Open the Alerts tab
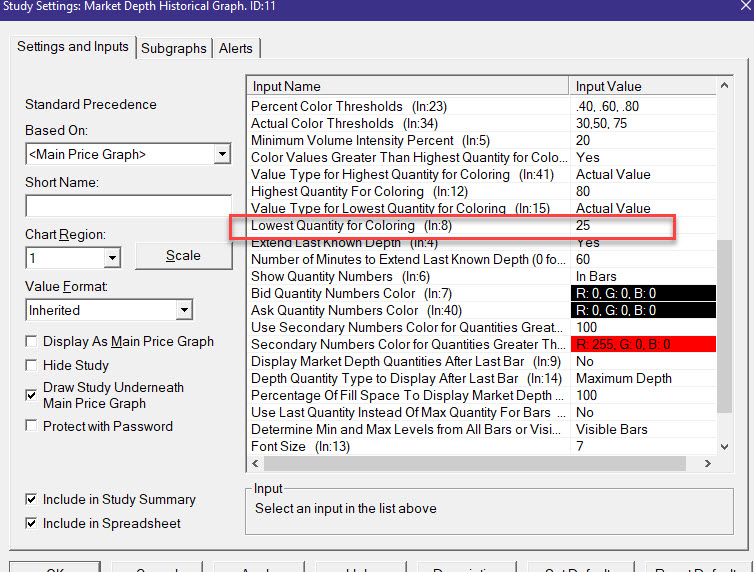Image resolution: width=754 pixels, height=572 pixels. pyautogui.click(x=236, y=48)
